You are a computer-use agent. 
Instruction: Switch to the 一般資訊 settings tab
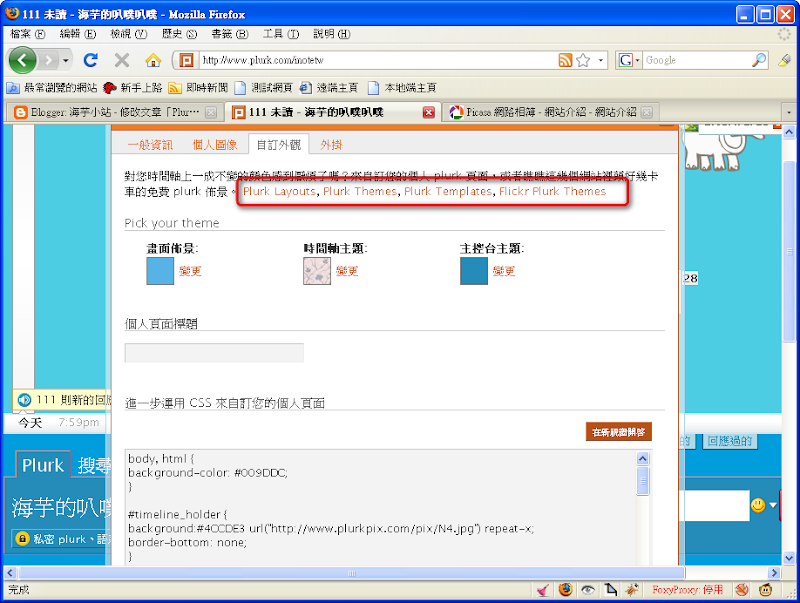(x=150, y=145)
